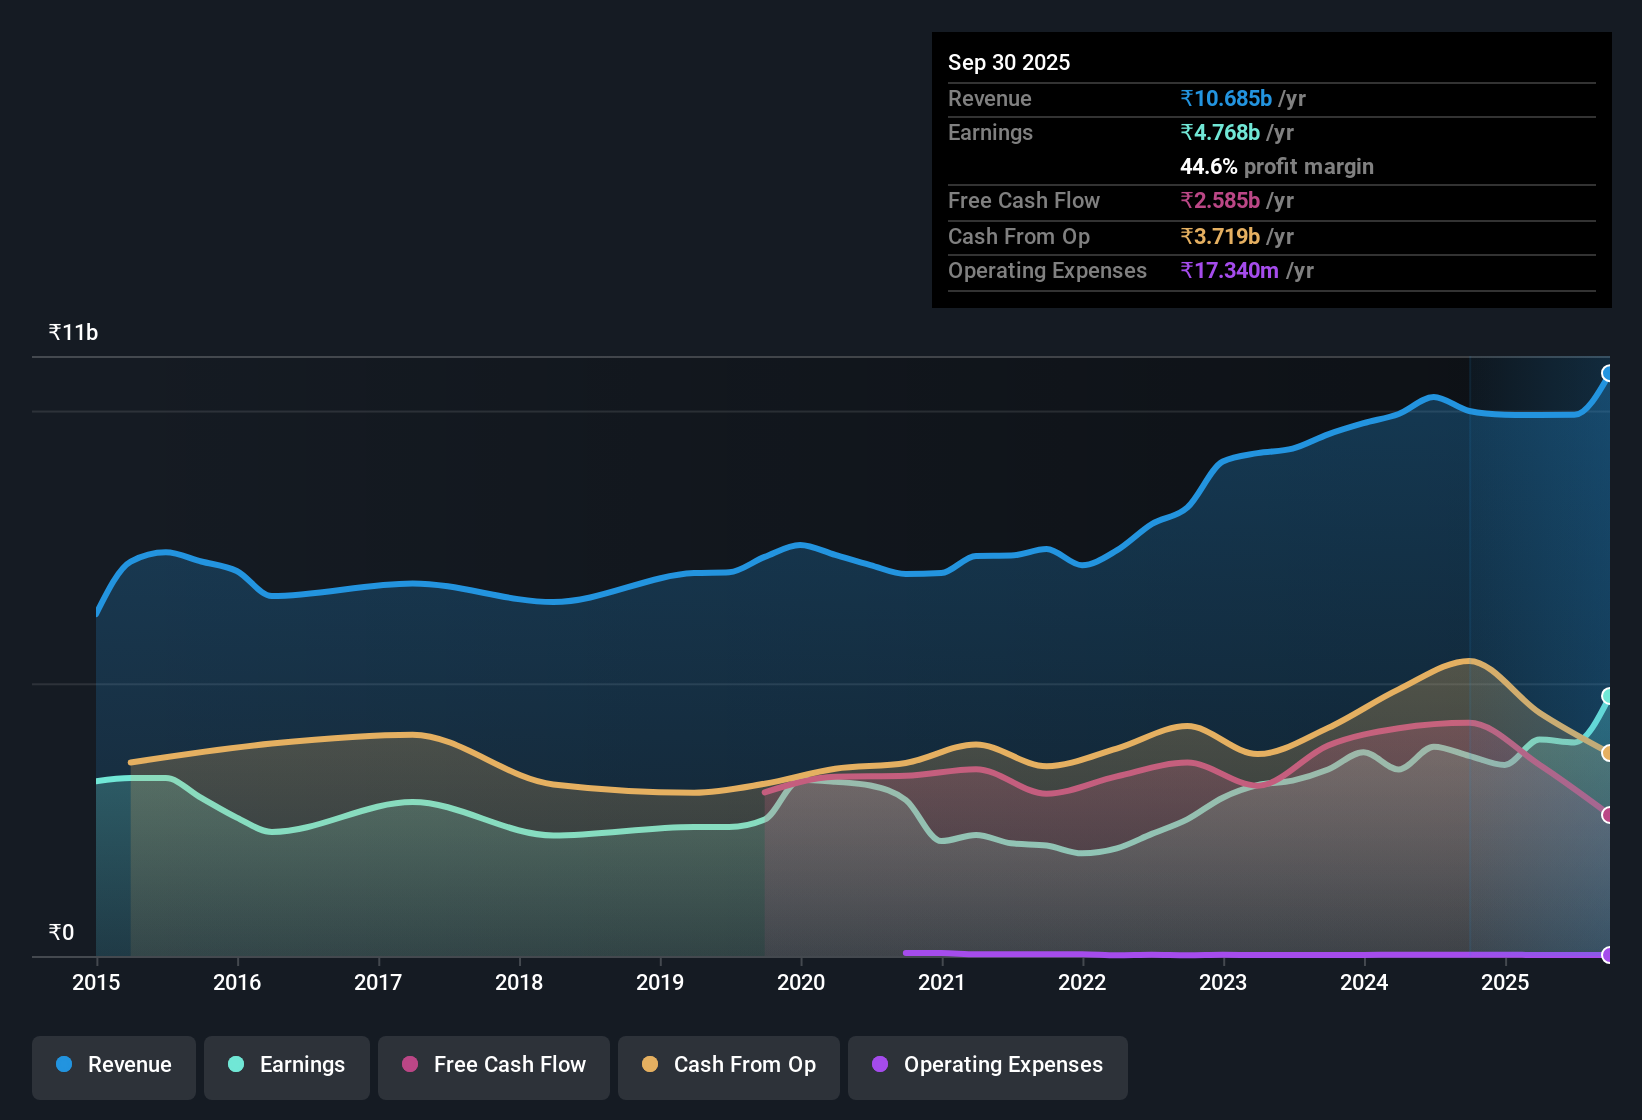The image size is (1642, 1120).
Task: Click the pink Free Cash Flow legend dot
Action: (410, 1065)
